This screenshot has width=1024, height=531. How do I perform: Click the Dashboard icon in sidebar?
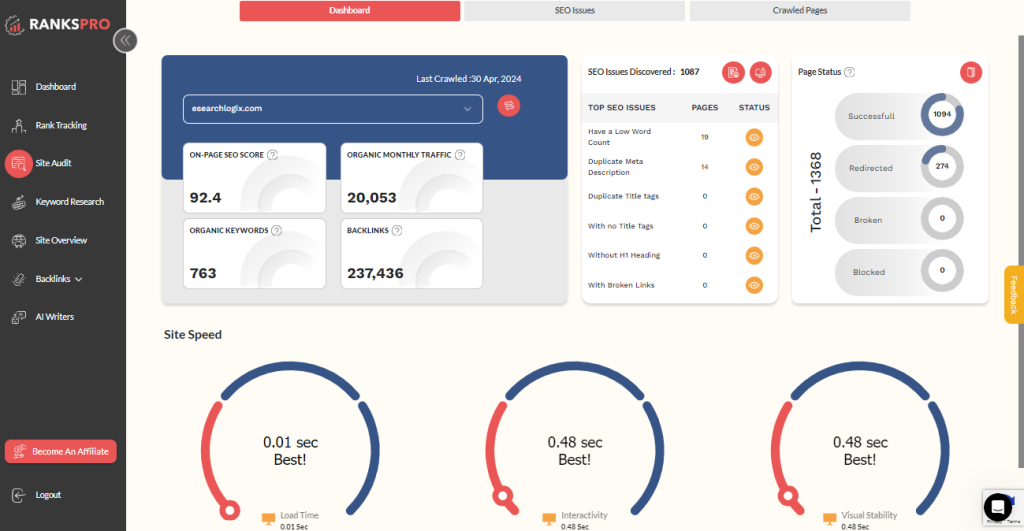(x=18, y=87)
